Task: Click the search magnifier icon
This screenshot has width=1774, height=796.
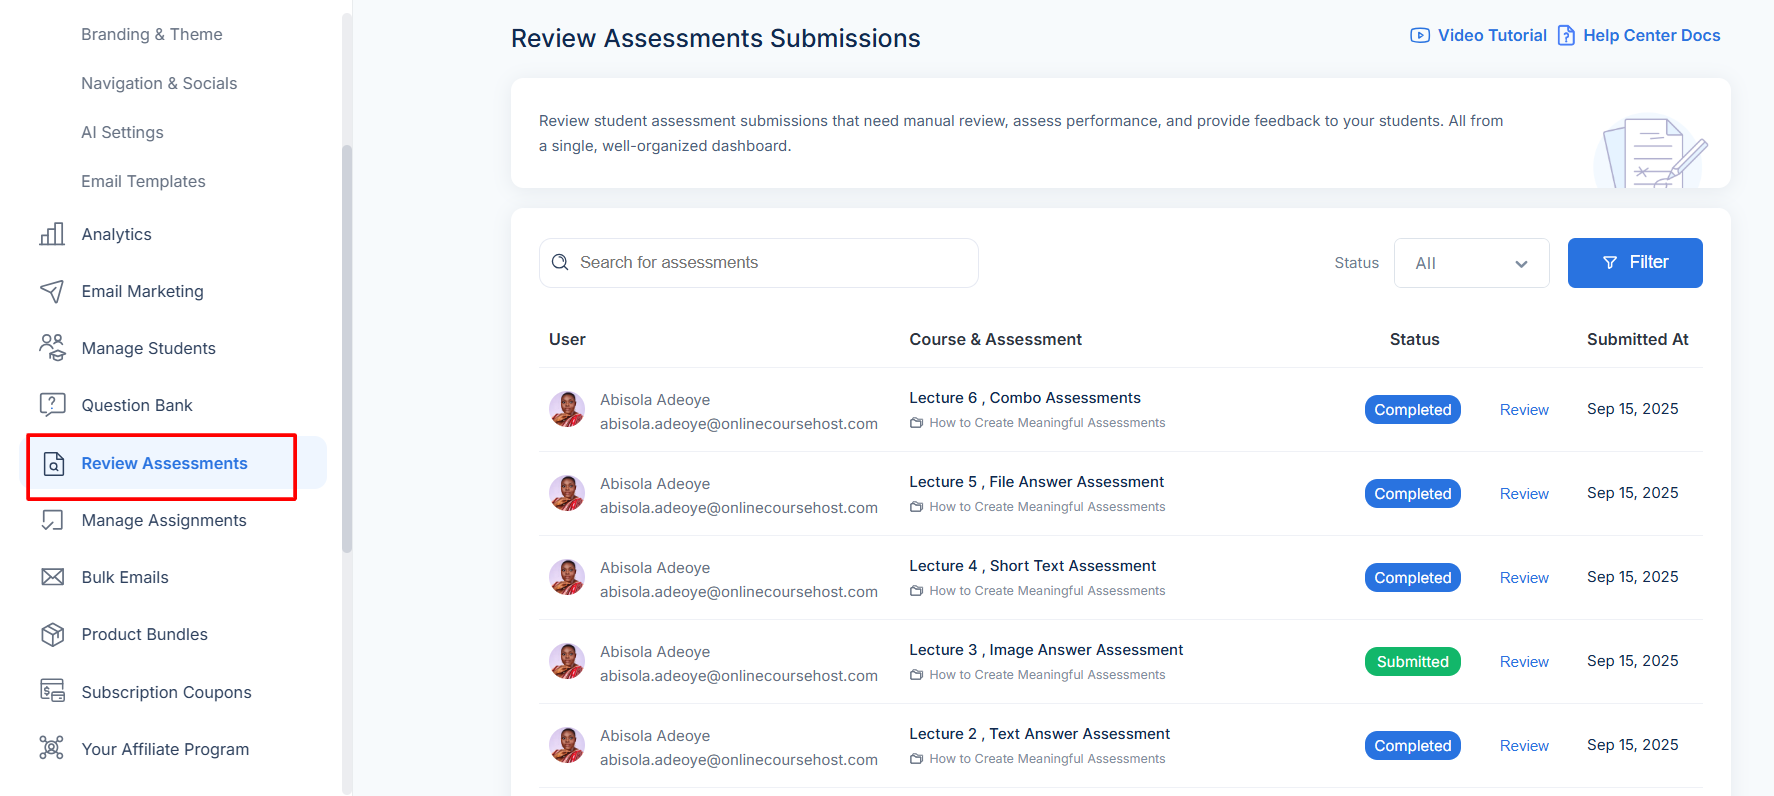Action: [560, 262]
